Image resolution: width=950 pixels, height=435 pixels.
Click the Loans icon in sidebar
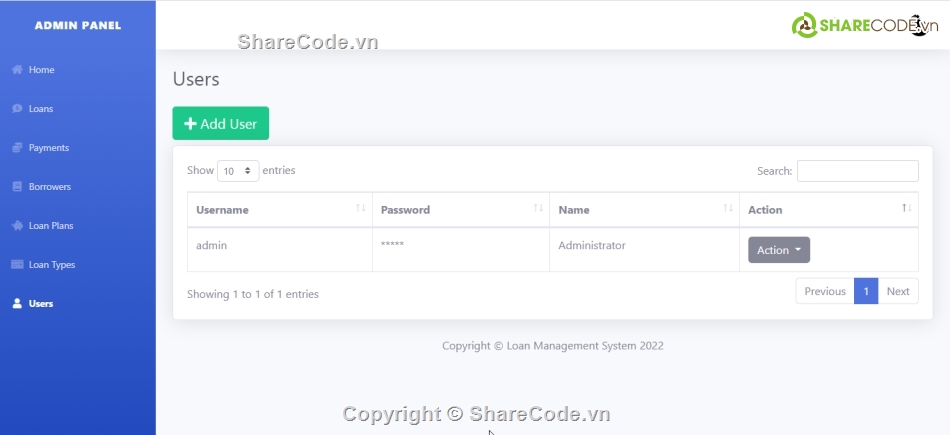click(17, 109)
